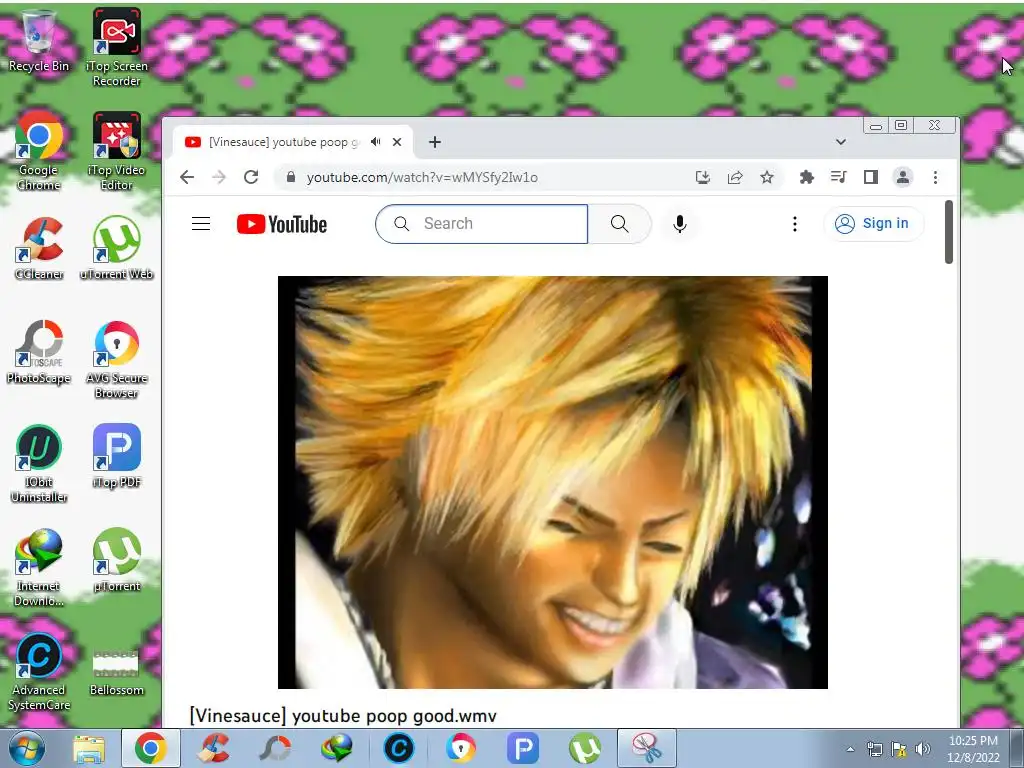The width and height of the screenshot is (1024, 768).
Task: Show hidden tray icons arrow
Action: (x=850, y=749)
